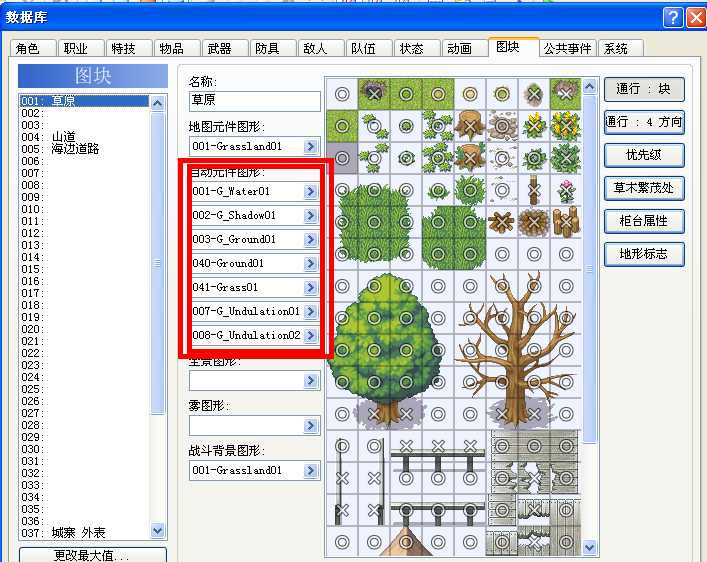The width and height of the screenshot is (707, 562).
Task: Click tileset list scrollbar down arrow
Action: 157,530
